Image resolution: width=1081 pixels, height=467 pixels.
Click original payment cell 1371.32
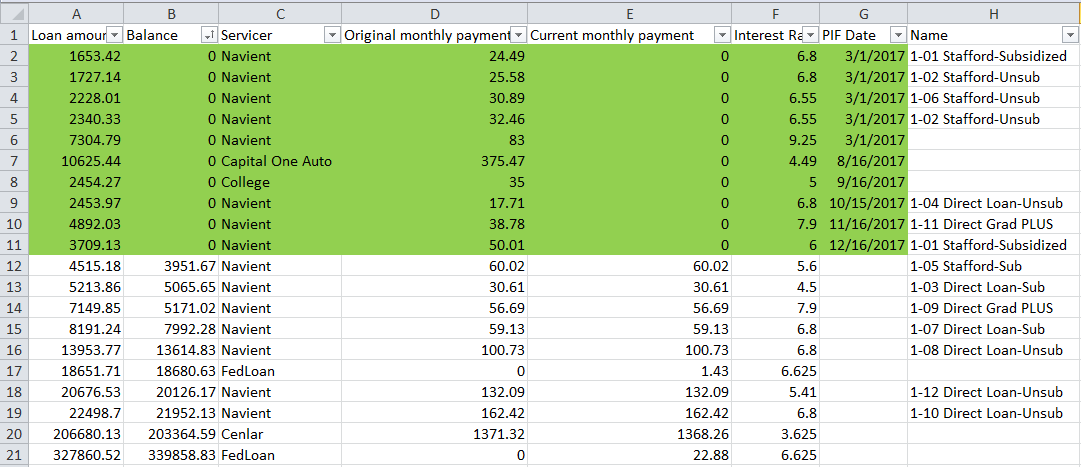(x=434, y=435)
